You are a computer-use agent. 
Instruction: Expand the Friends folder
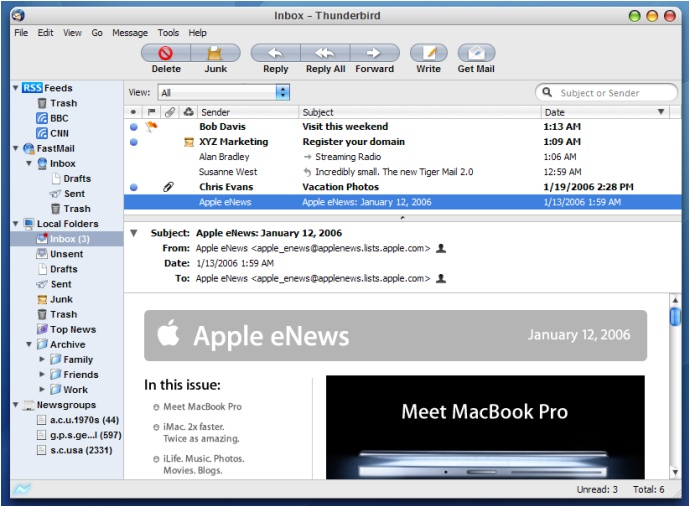tap(42, 374)
